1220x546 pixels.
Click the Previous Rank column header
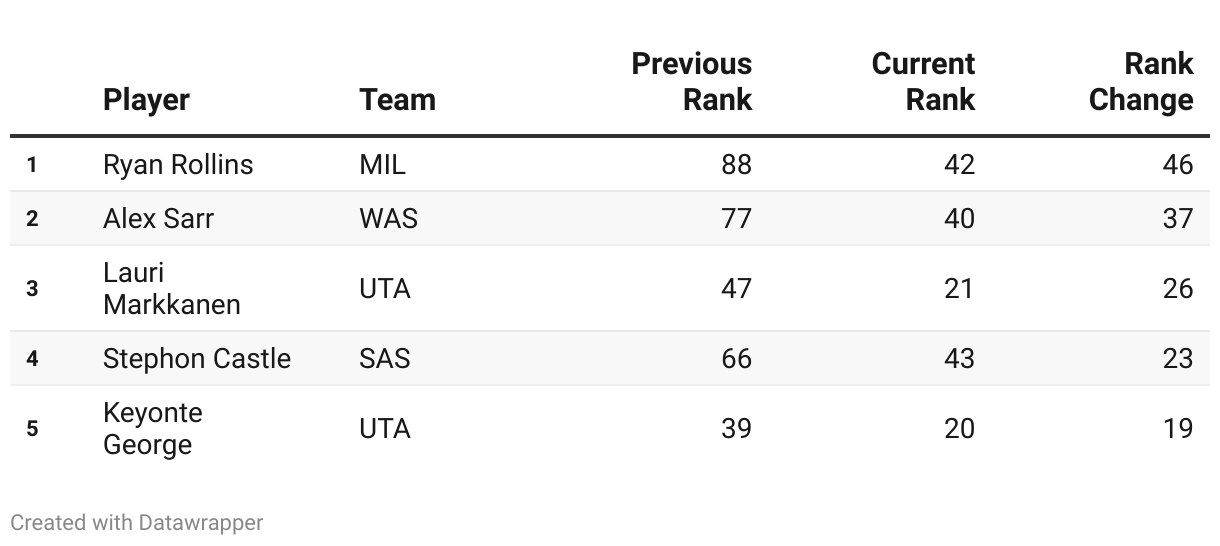[692, 82]
